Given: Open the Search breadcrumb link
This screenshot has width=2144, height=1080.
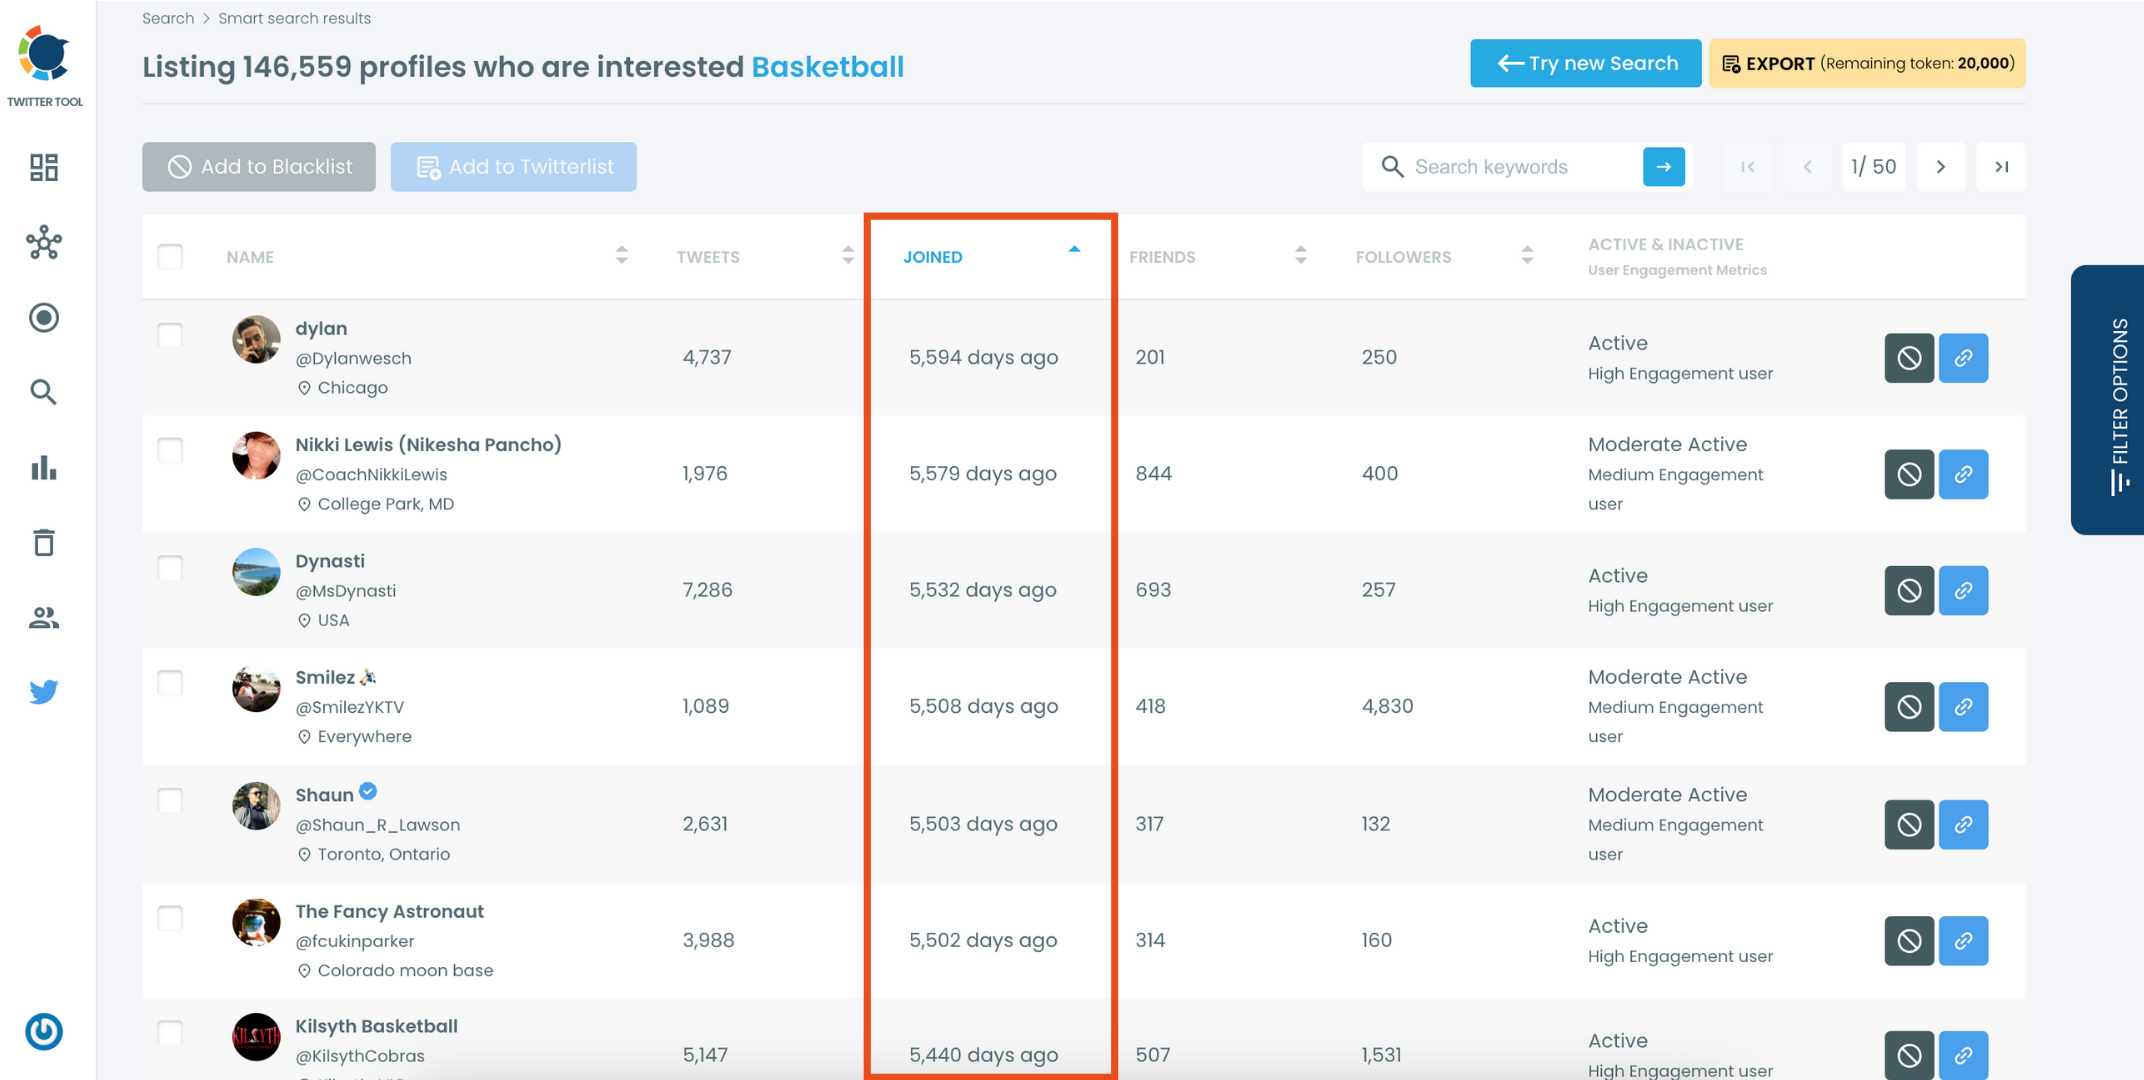Looking at the screenshot, I should 168,18.
